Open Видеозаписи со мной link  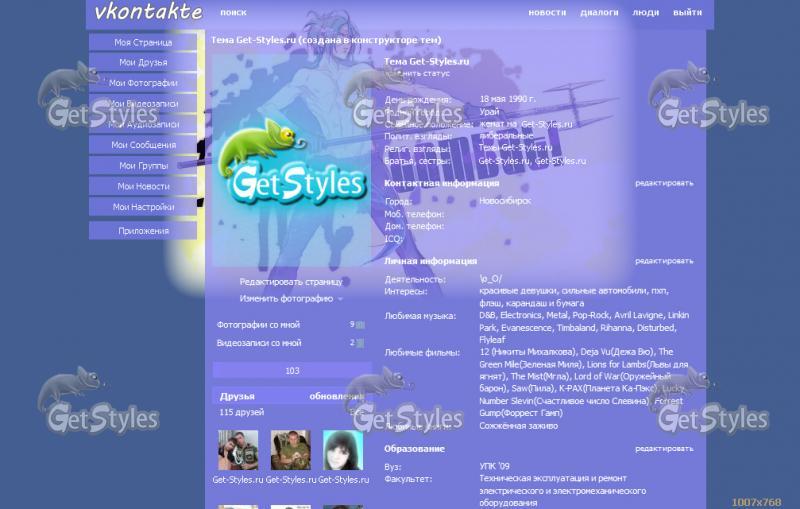(x=259, y=343)
